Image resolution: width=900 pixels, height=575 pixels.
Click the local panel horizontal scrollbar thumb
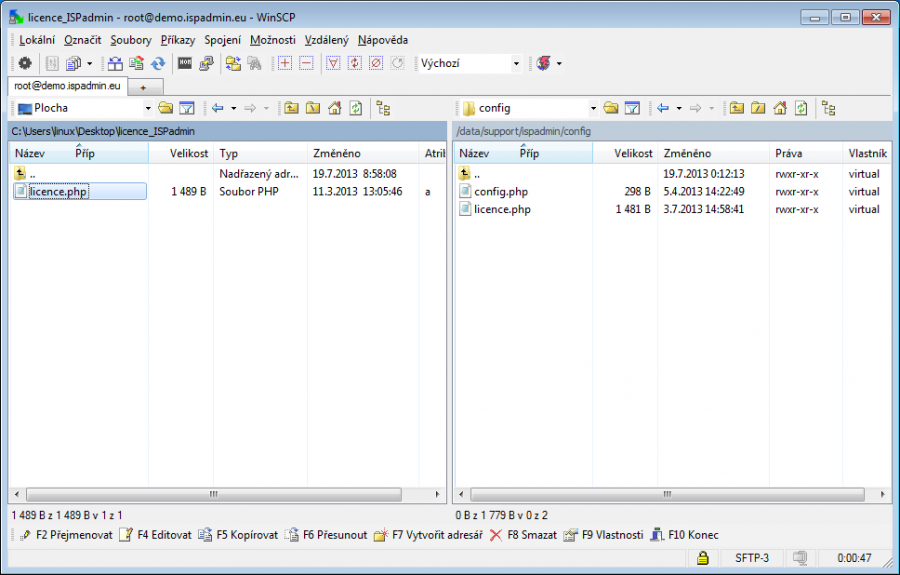click(x=214, y=494)
